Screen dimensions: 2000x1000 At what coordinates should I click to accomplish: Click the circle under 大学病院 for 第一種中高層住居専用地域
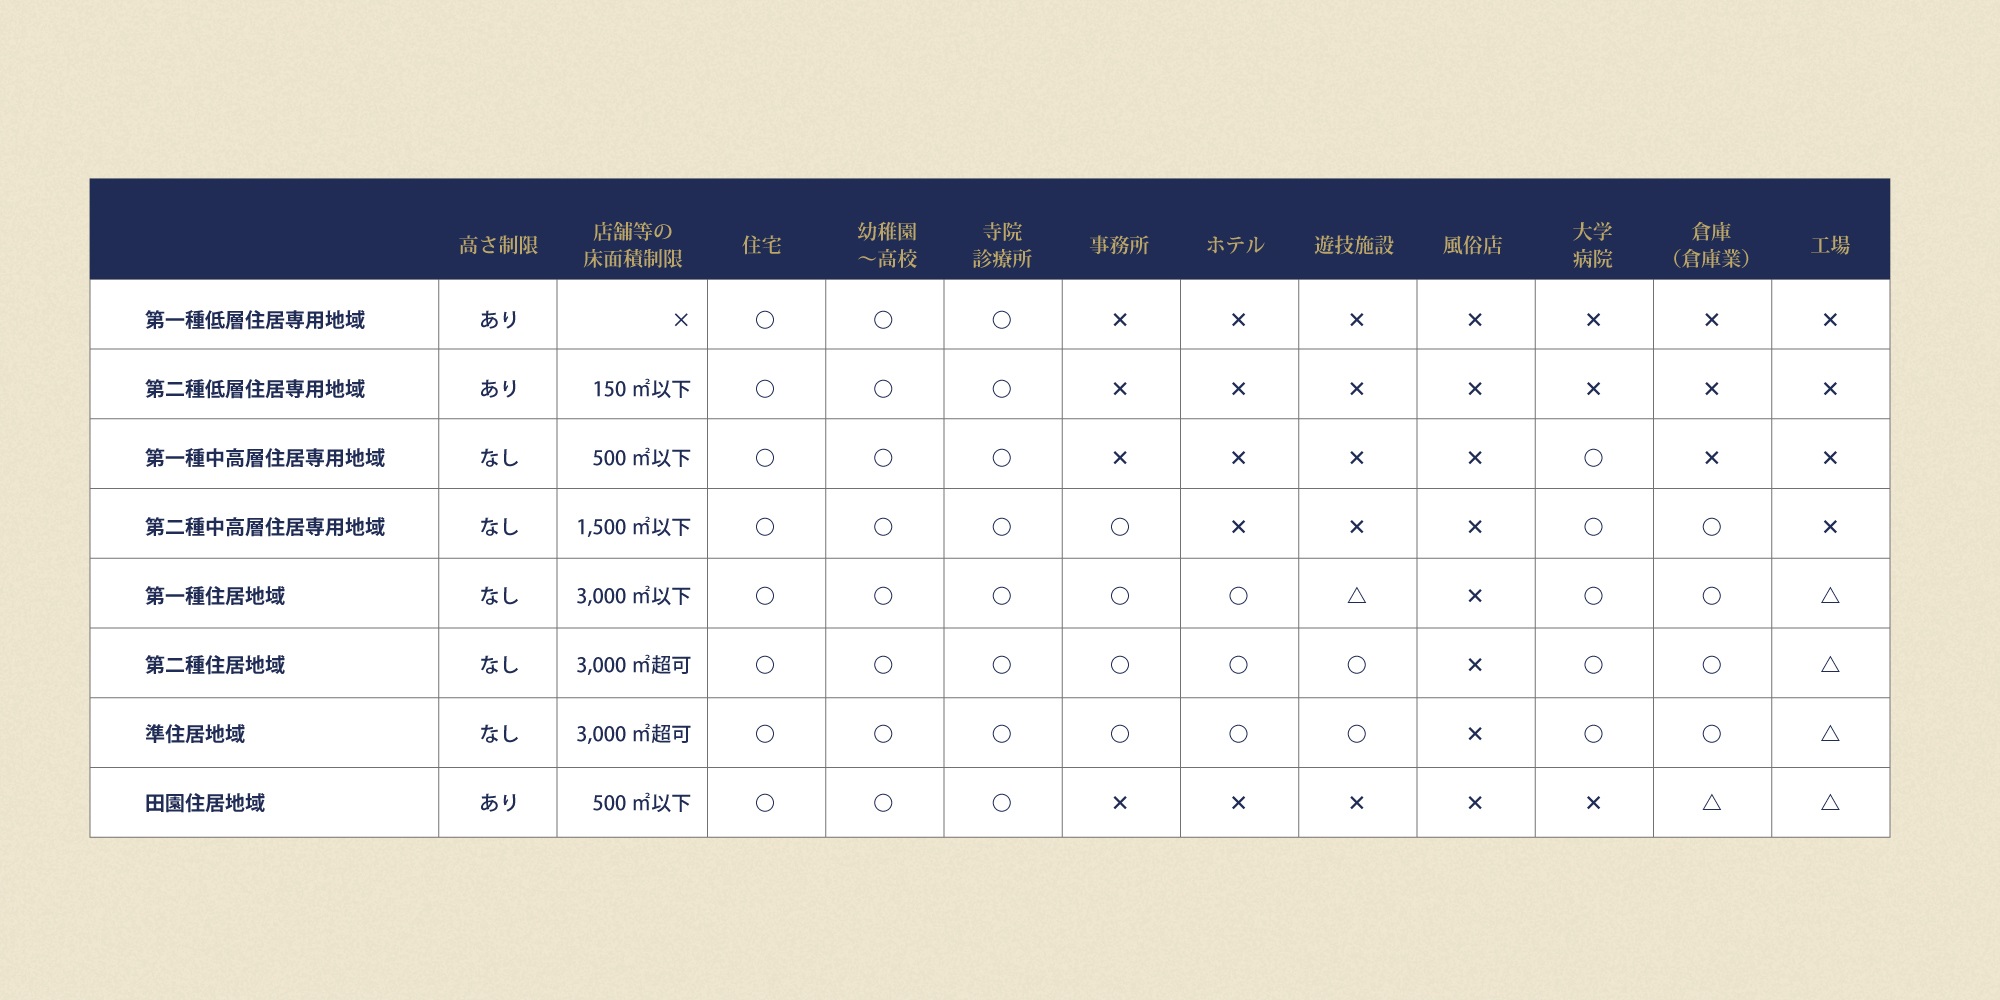click(1594, 458)
